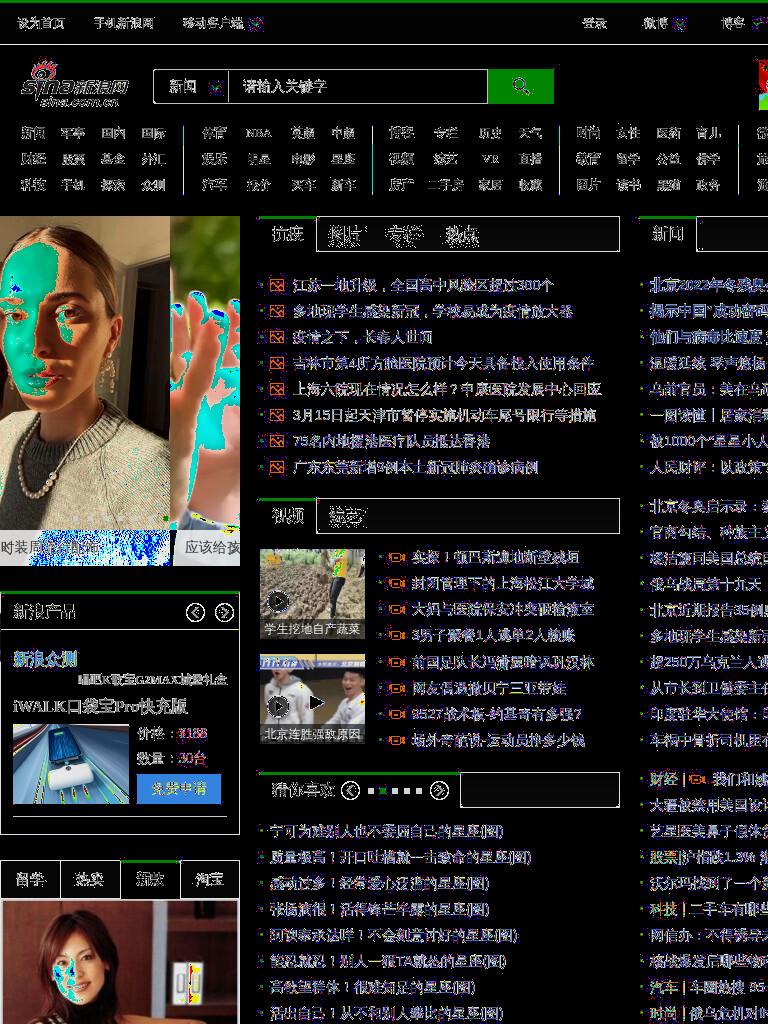Click image icon before 3月15日起天津市 headline

point(277,415)
